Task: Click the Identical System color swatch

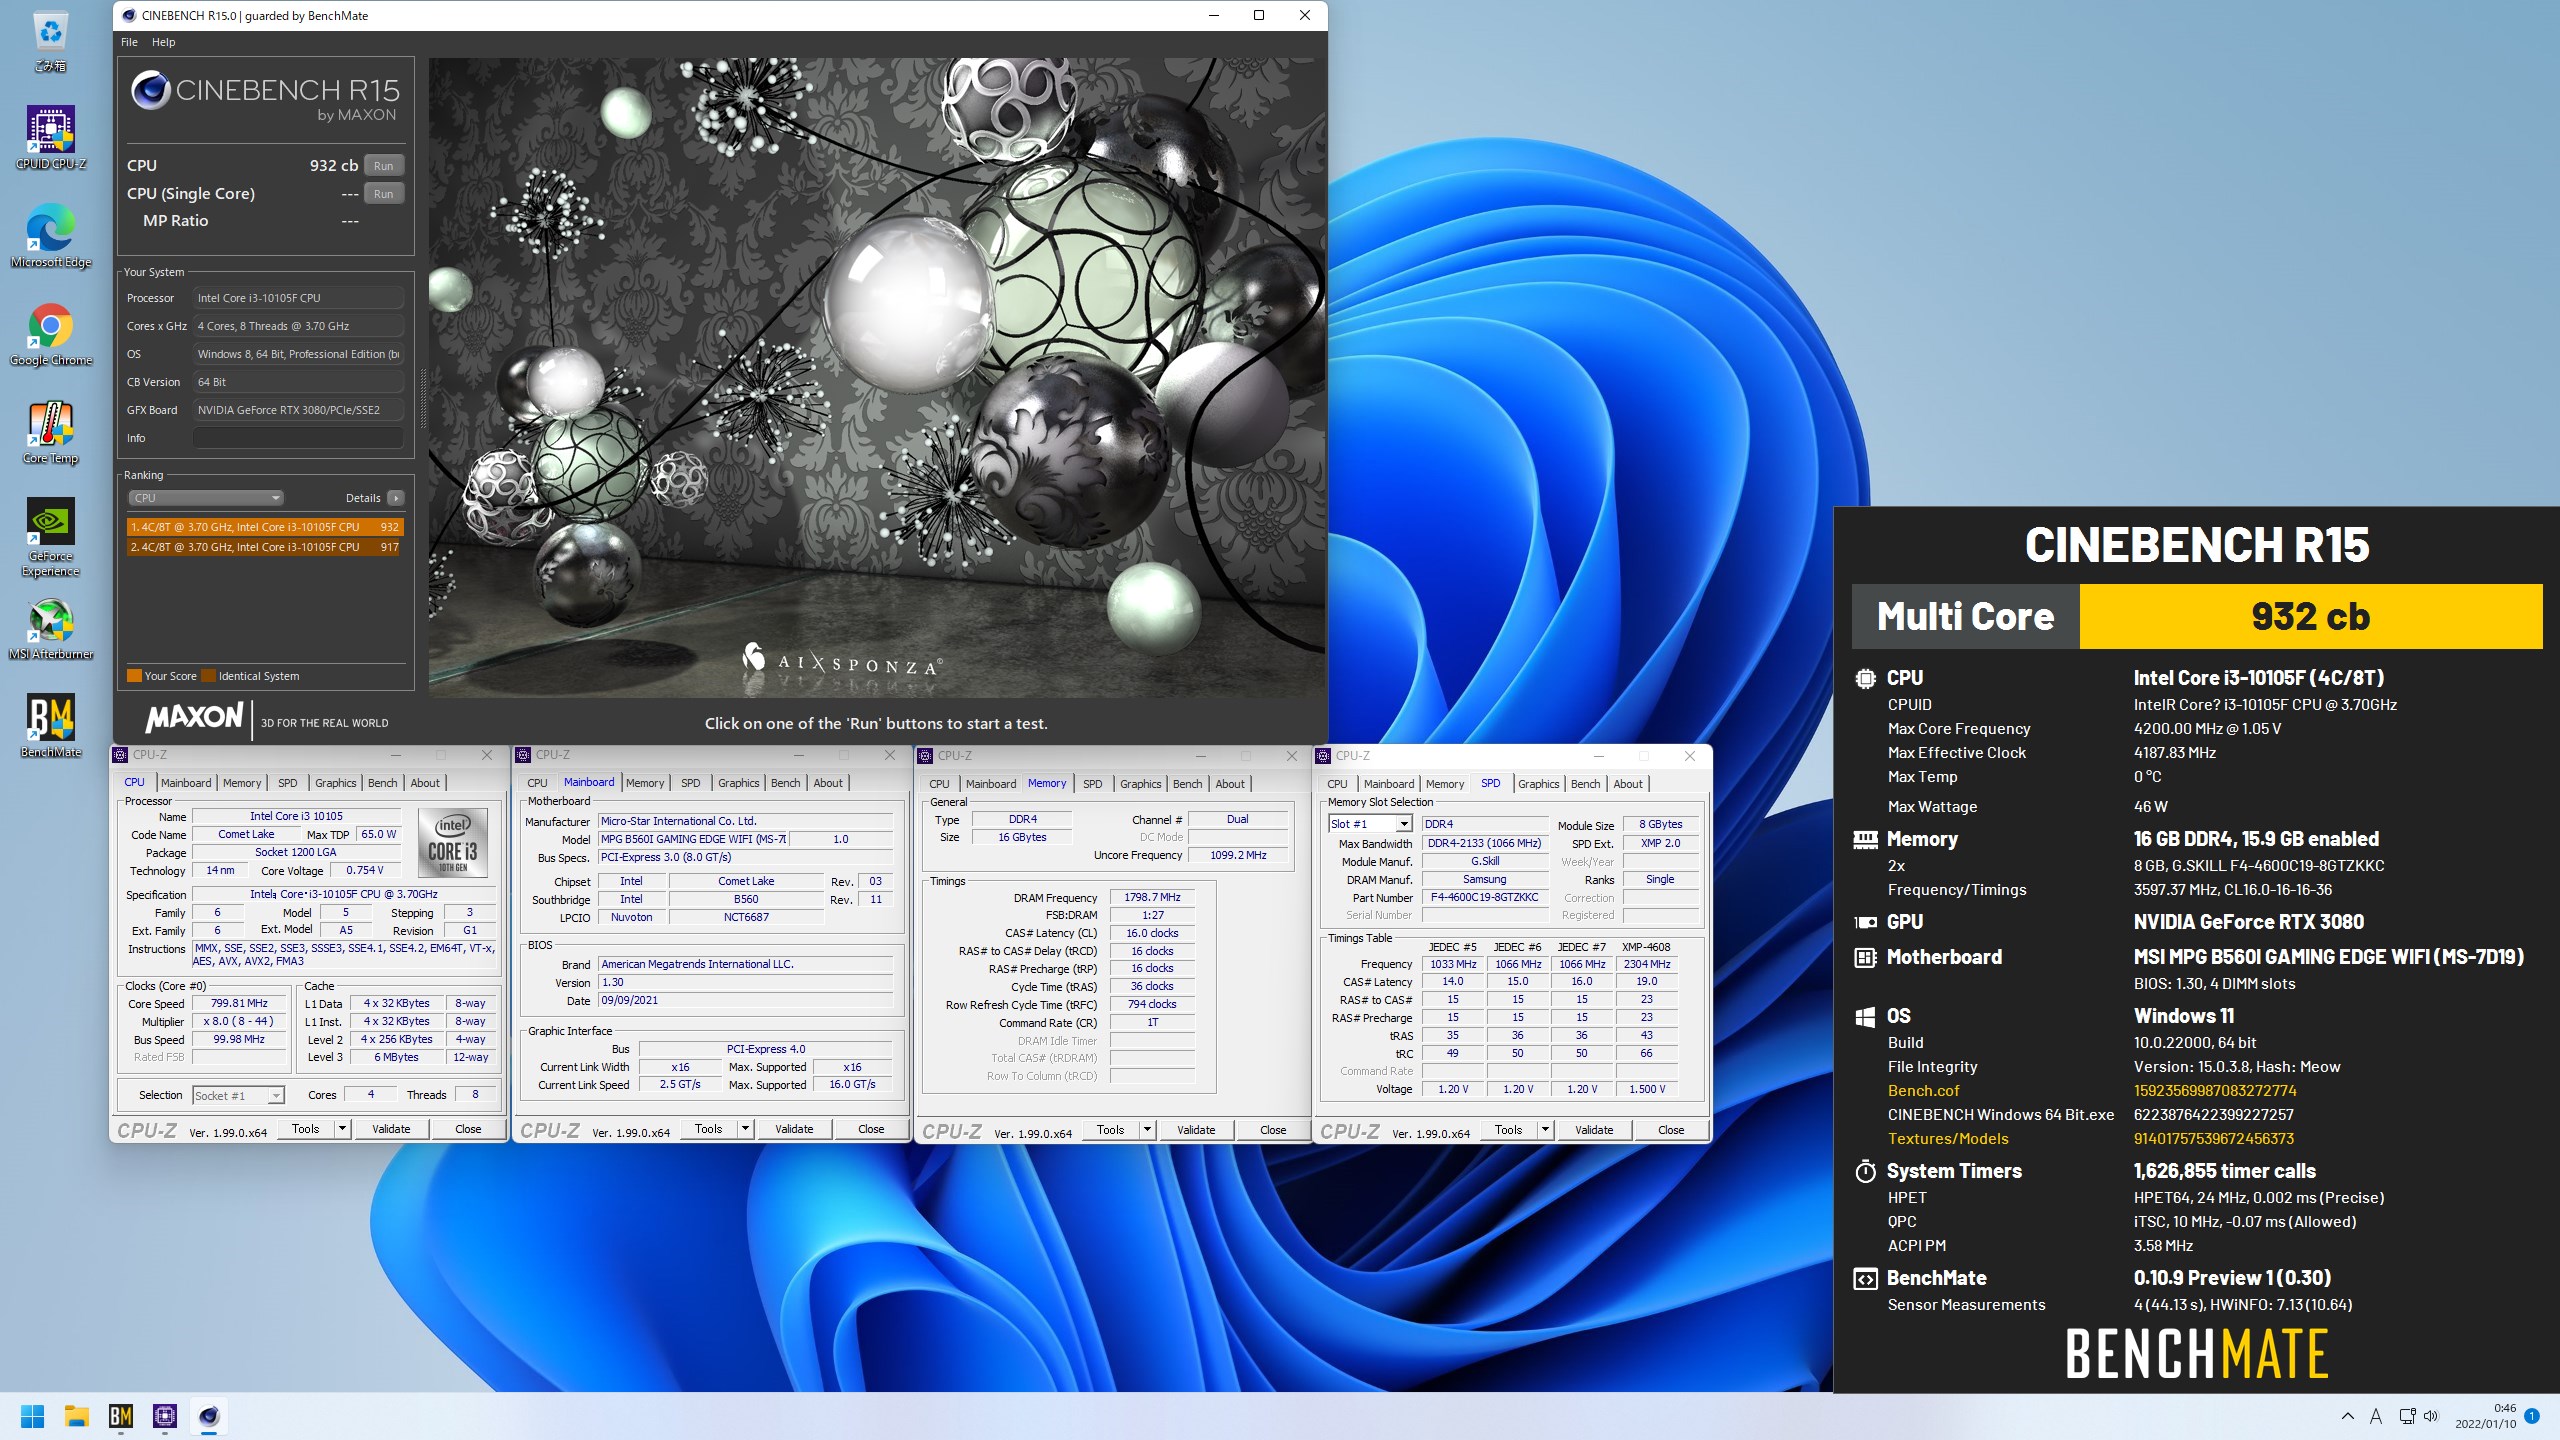Action: tap(209, 676)
